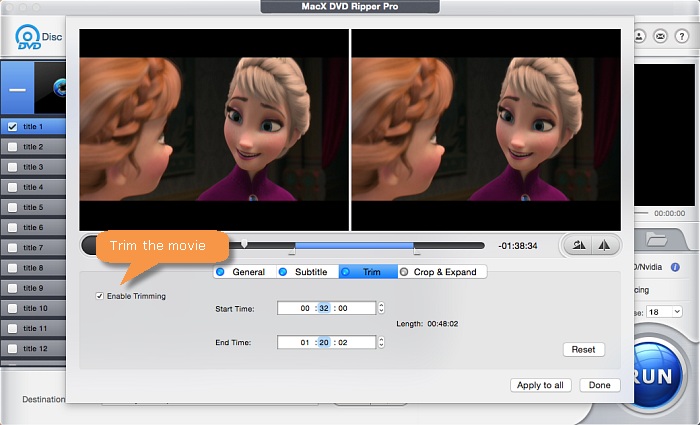
Task: Click the output video preview on right
Action: click(486, 130)
